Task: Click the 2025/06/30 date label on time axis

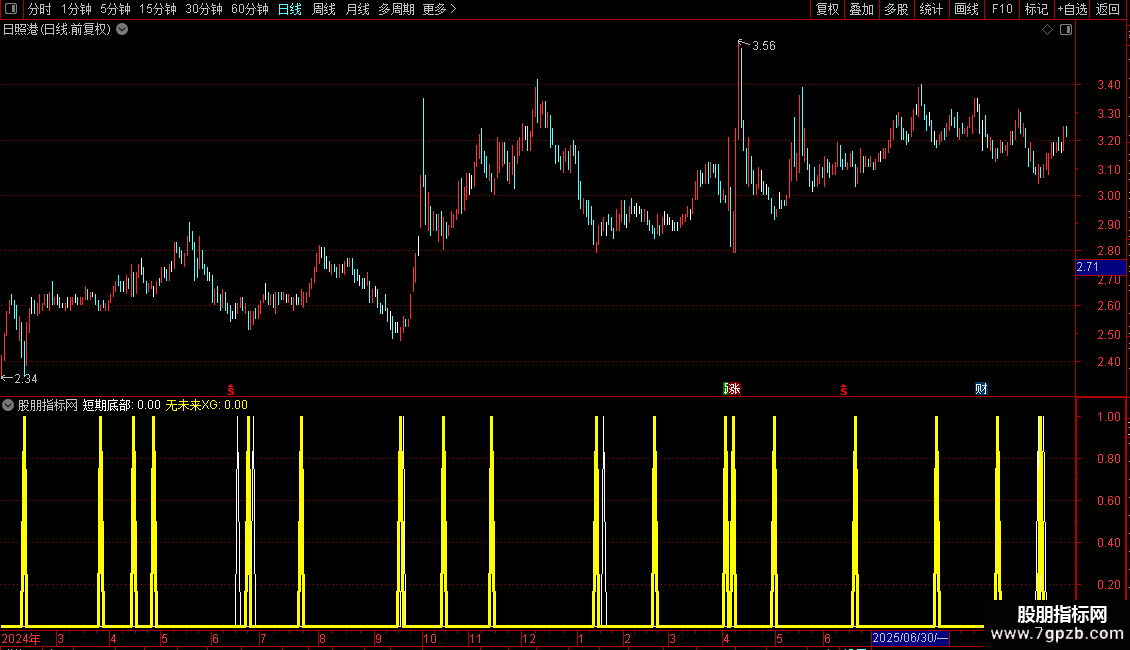Action: pos(910,638)
